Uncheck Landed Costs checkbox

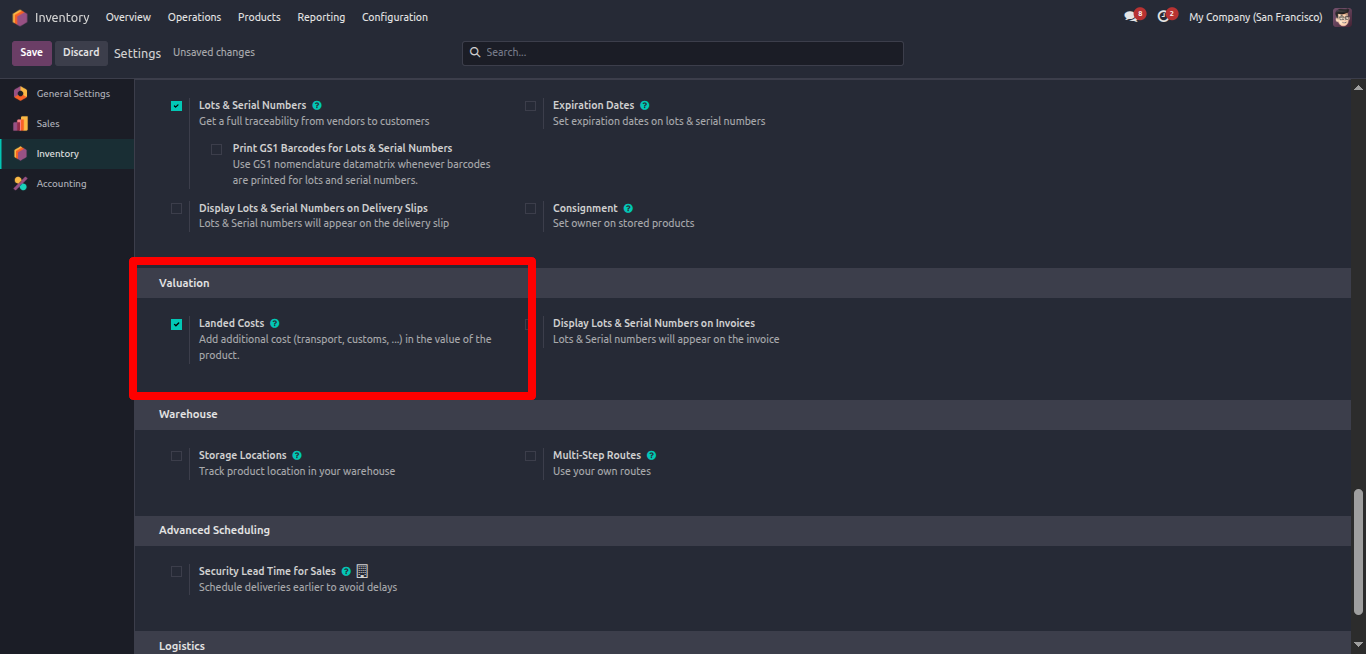(177, 324)
